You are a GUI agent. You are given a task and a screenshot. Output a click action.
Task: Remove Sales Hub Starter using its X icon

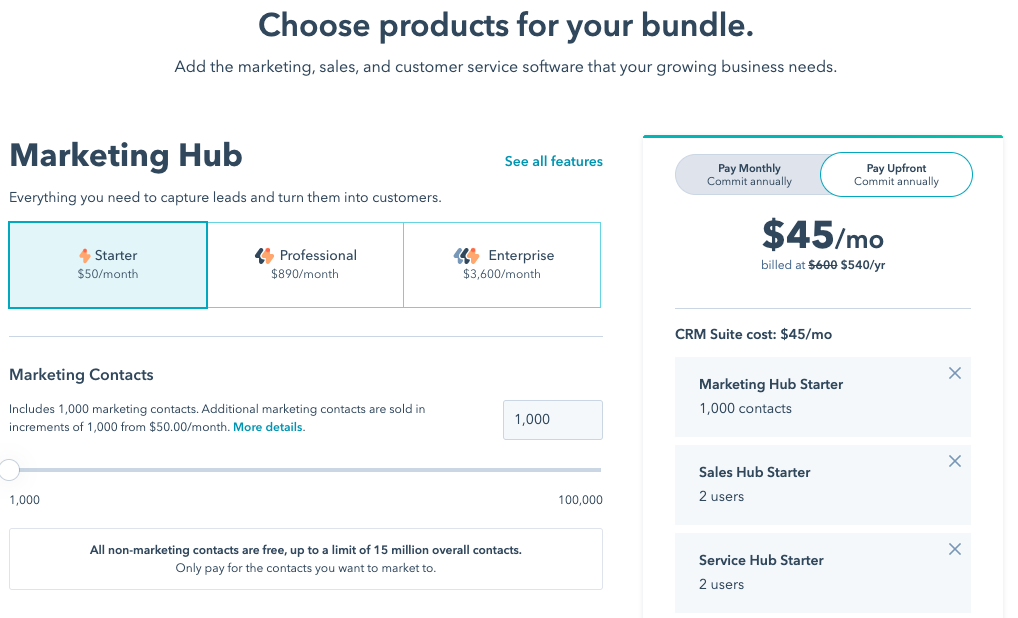pos(954,460)
